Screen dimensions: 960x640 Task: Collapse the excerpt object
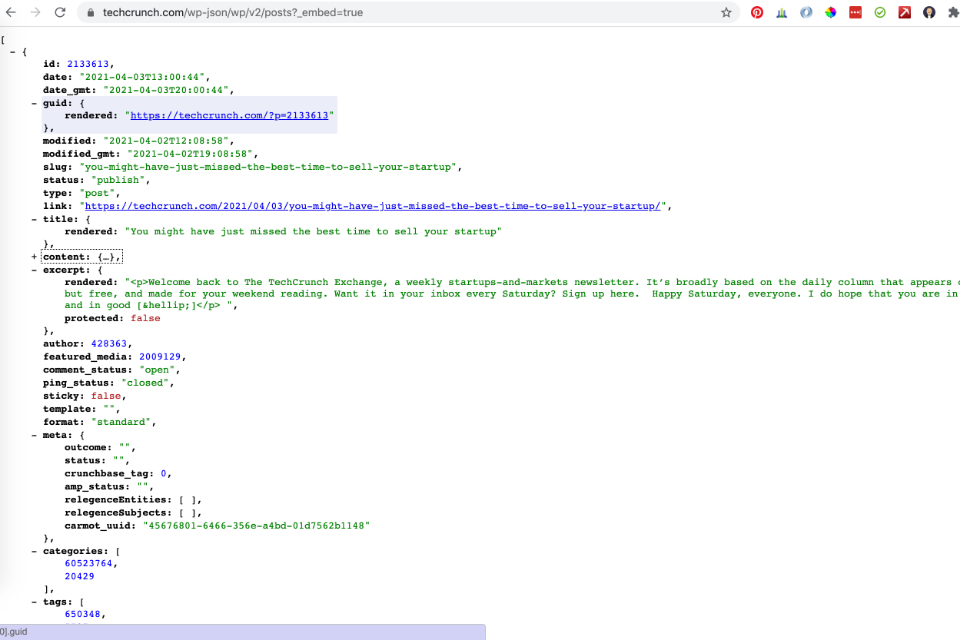coord(34,270)
